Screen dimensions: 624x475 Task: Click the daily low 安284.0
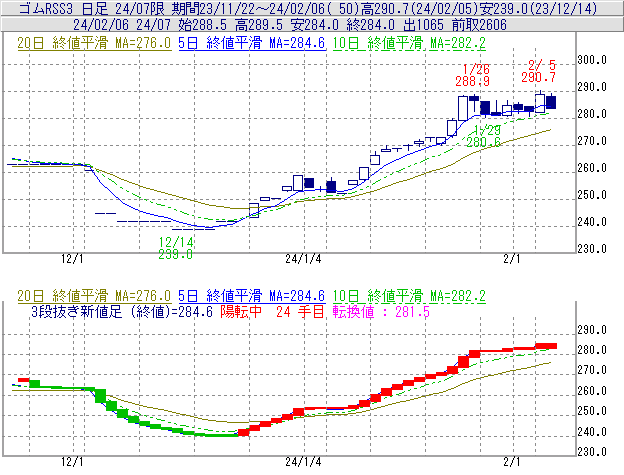tap(314, 25)
